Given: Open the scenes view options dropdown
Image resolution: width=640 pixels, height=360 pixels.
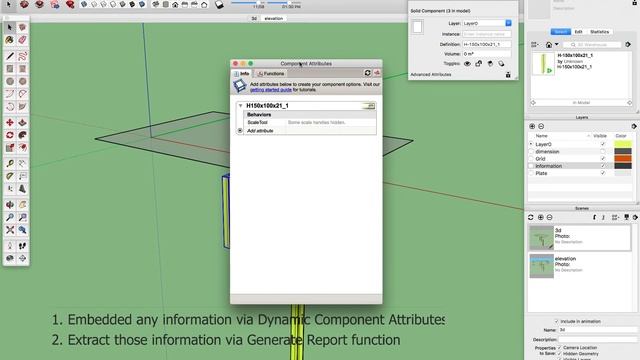Looking at the screenshot, I should 615,218.
